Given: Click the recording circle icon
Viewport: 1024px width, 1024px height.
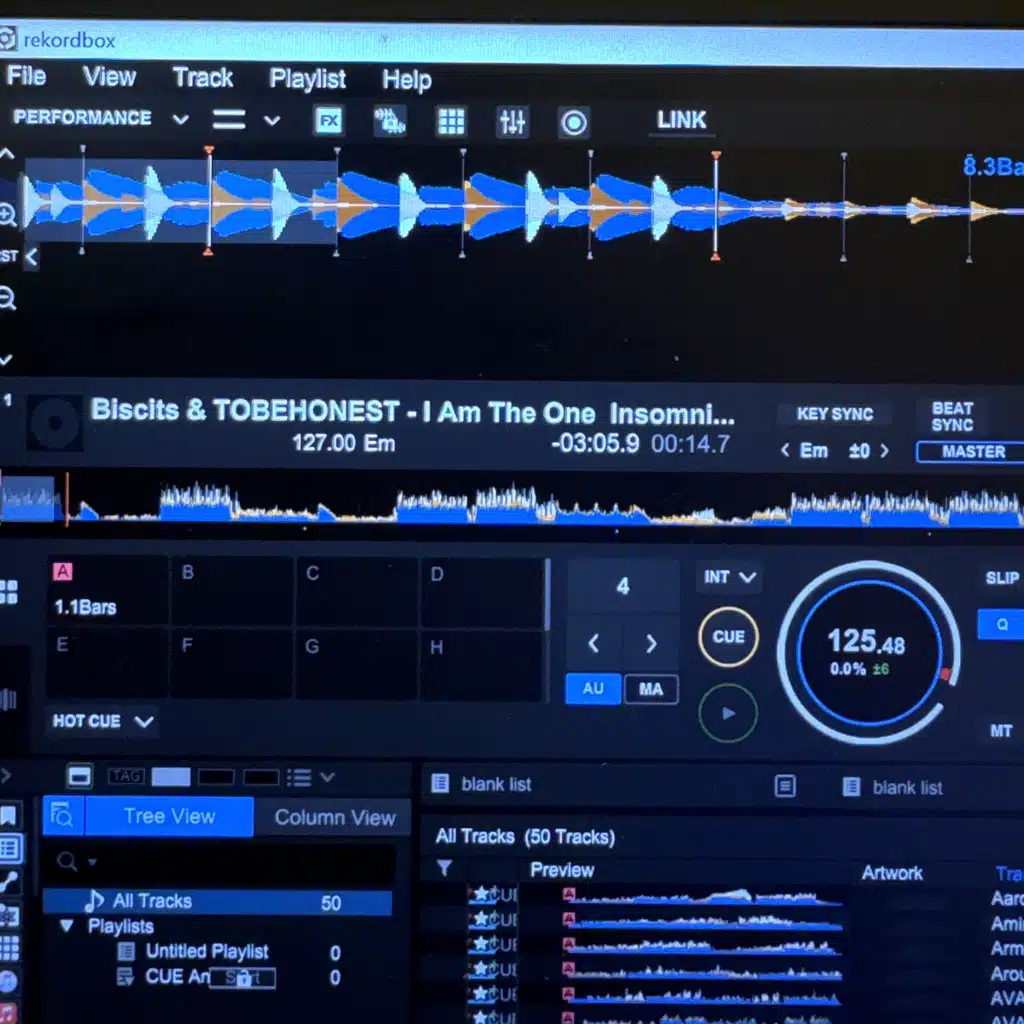Looking at the screenshot, I should 574,122.
